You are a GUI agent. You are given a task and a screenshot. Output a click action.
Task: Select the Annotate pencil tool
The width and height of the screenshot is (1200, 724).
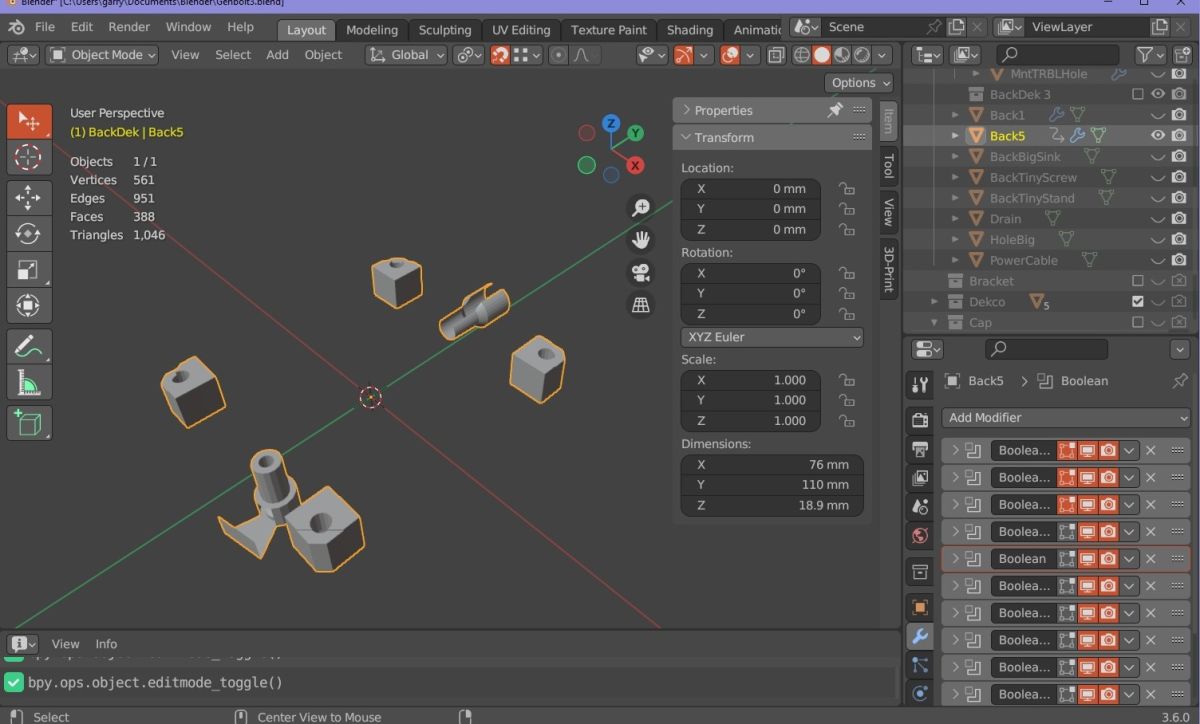29,347
